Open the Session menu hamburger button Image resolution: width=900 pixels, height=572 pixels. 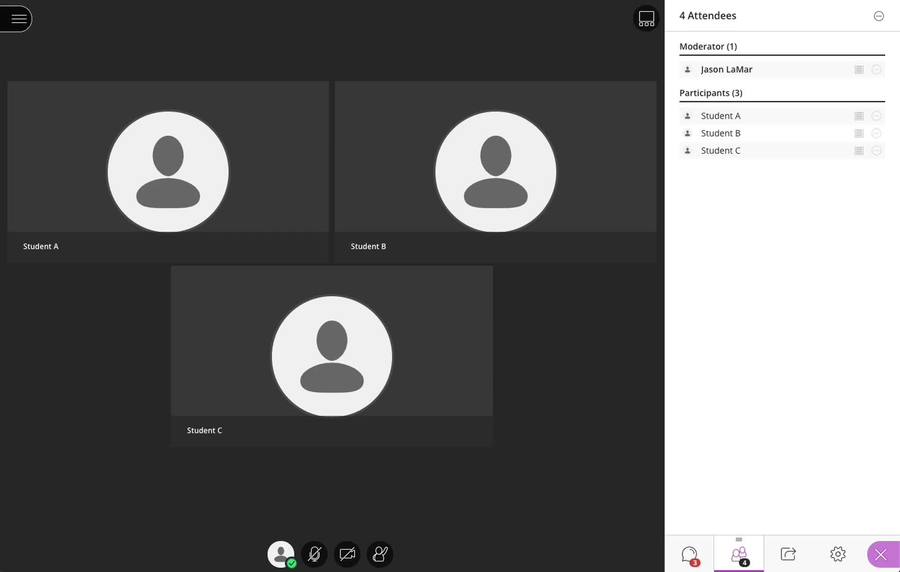coord(17,19)
